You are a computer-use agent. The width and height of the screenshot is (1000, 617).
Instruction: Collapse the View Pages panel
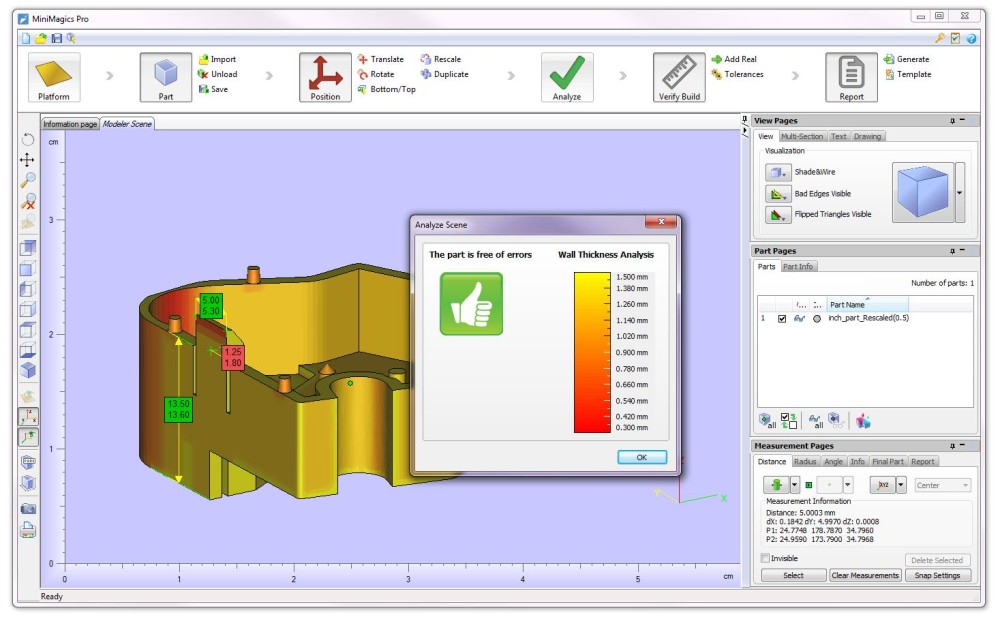(962, 120)
